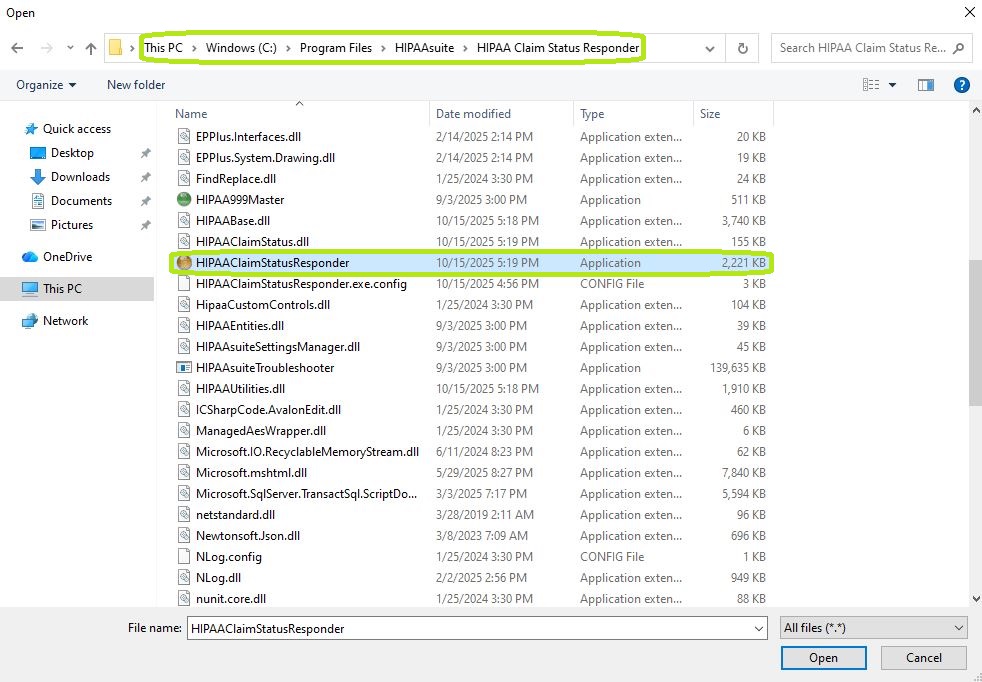Click the NLog.config file icon
The height and width of the screenshot is (682, 982).
pyautogui.click(x=183, y=557)
